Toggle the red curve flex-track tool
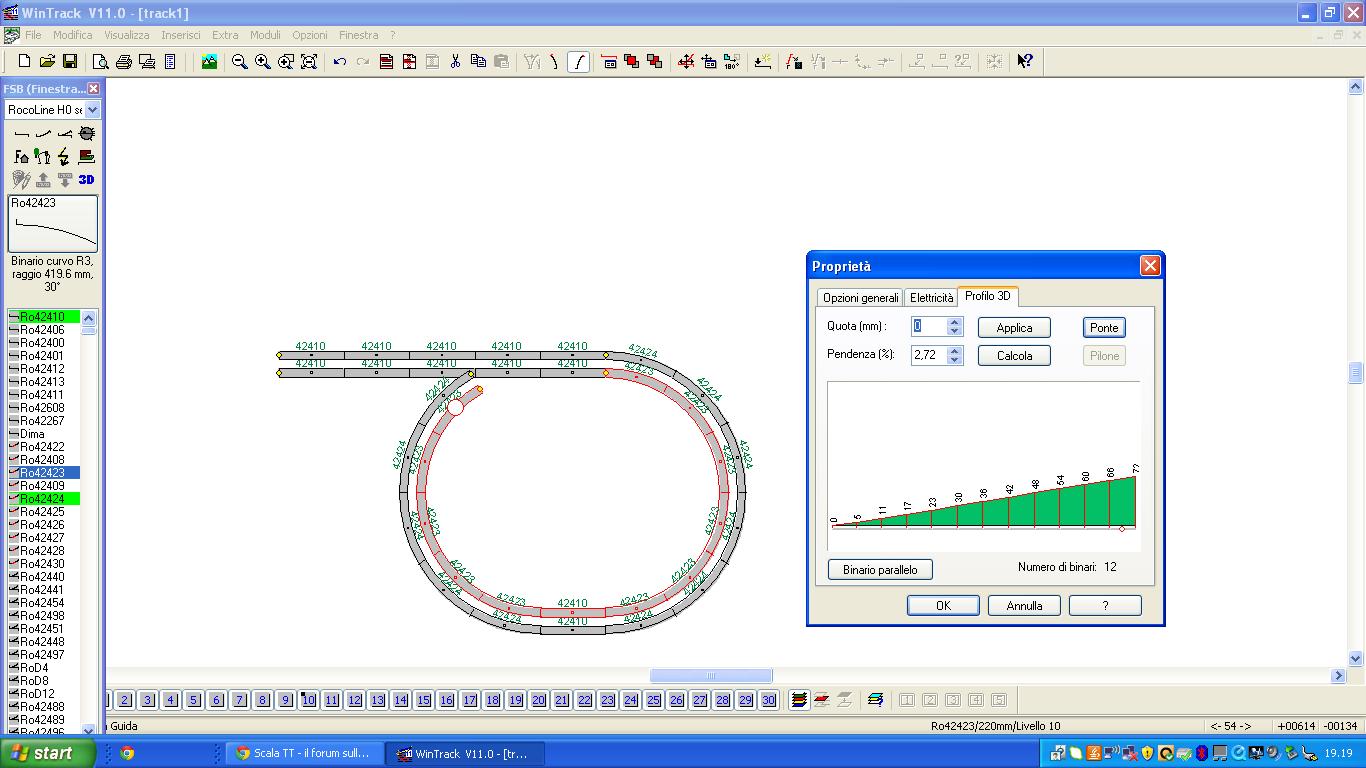Image resolution: width=1366 pixels, height=768 pixels. coord(578,61)
